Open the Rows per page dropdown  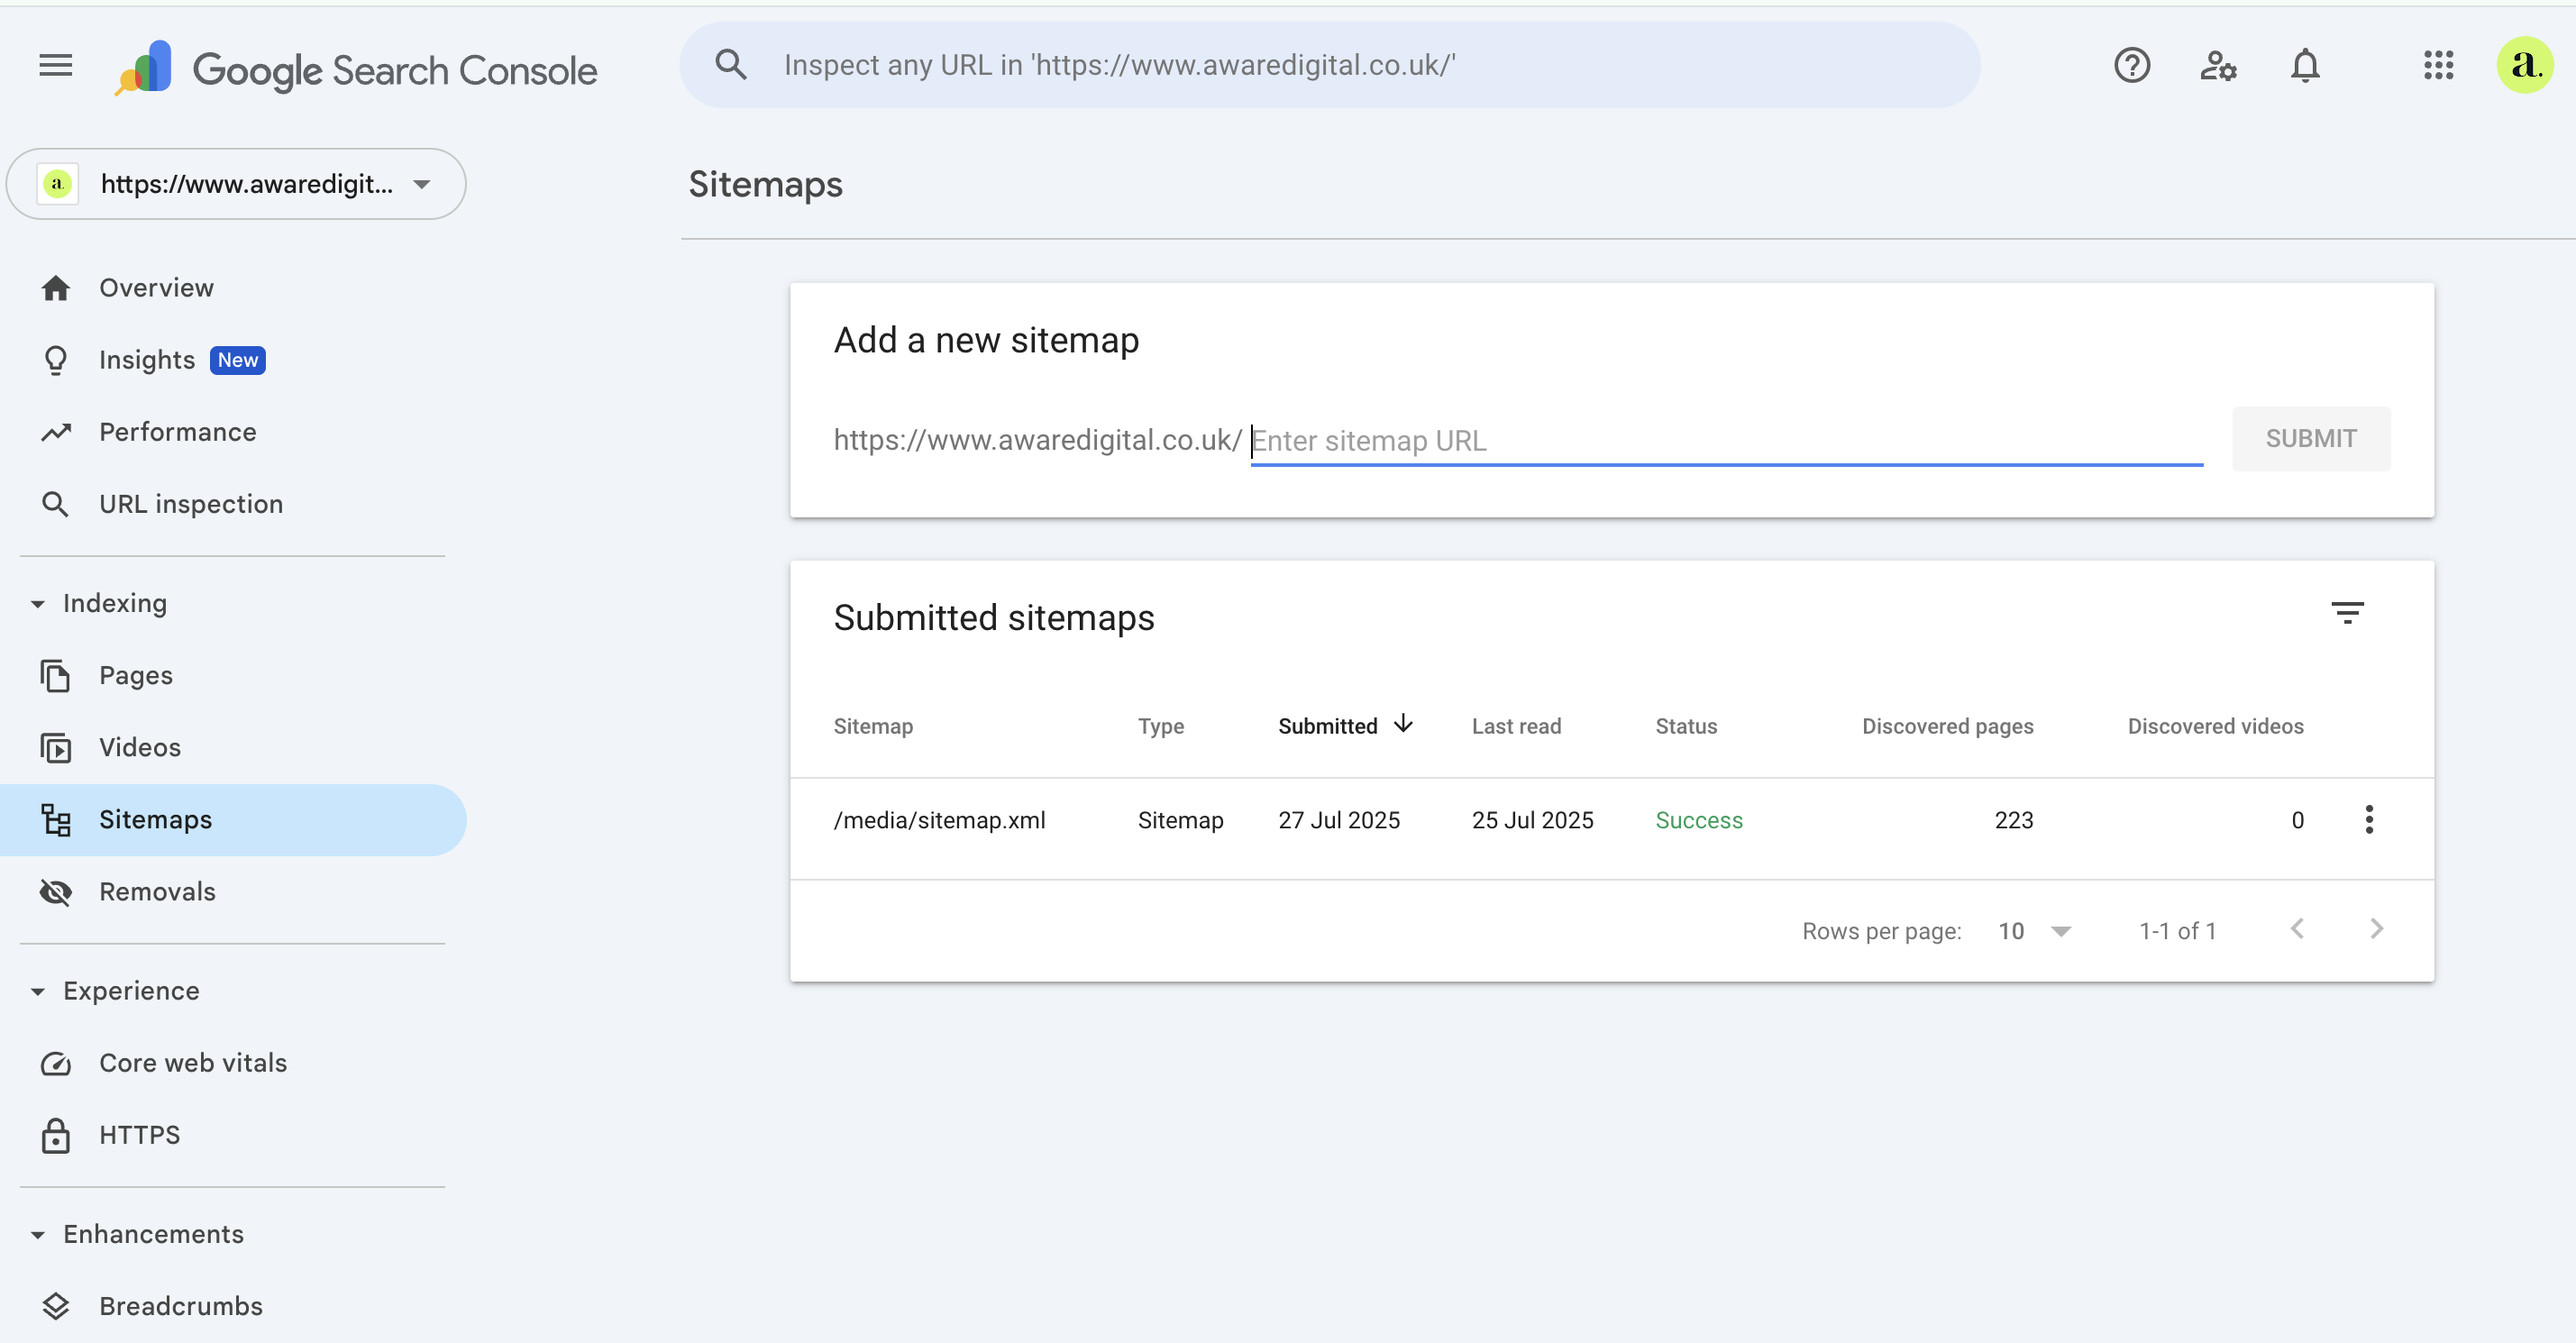coord(2034,931)
